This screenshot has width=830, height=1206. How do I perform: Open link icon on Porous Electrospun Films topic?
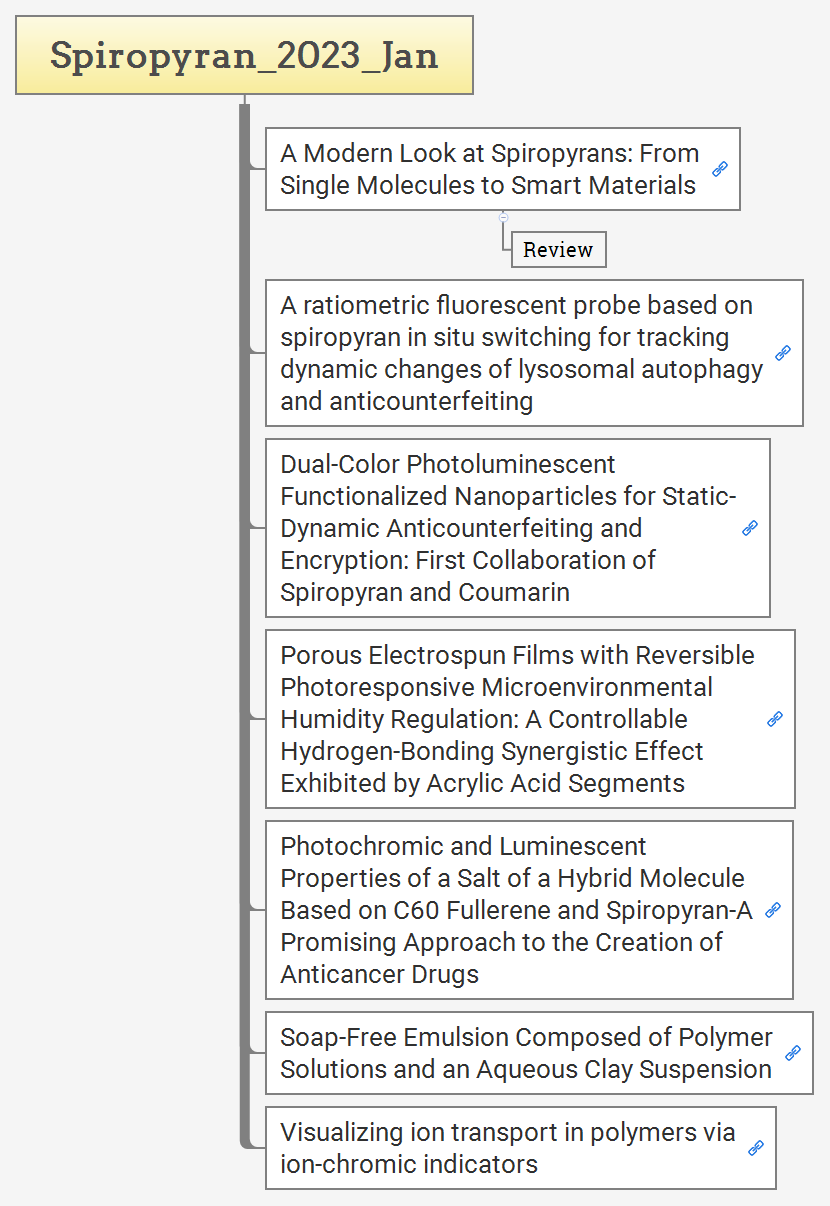[x=775, y=719]
